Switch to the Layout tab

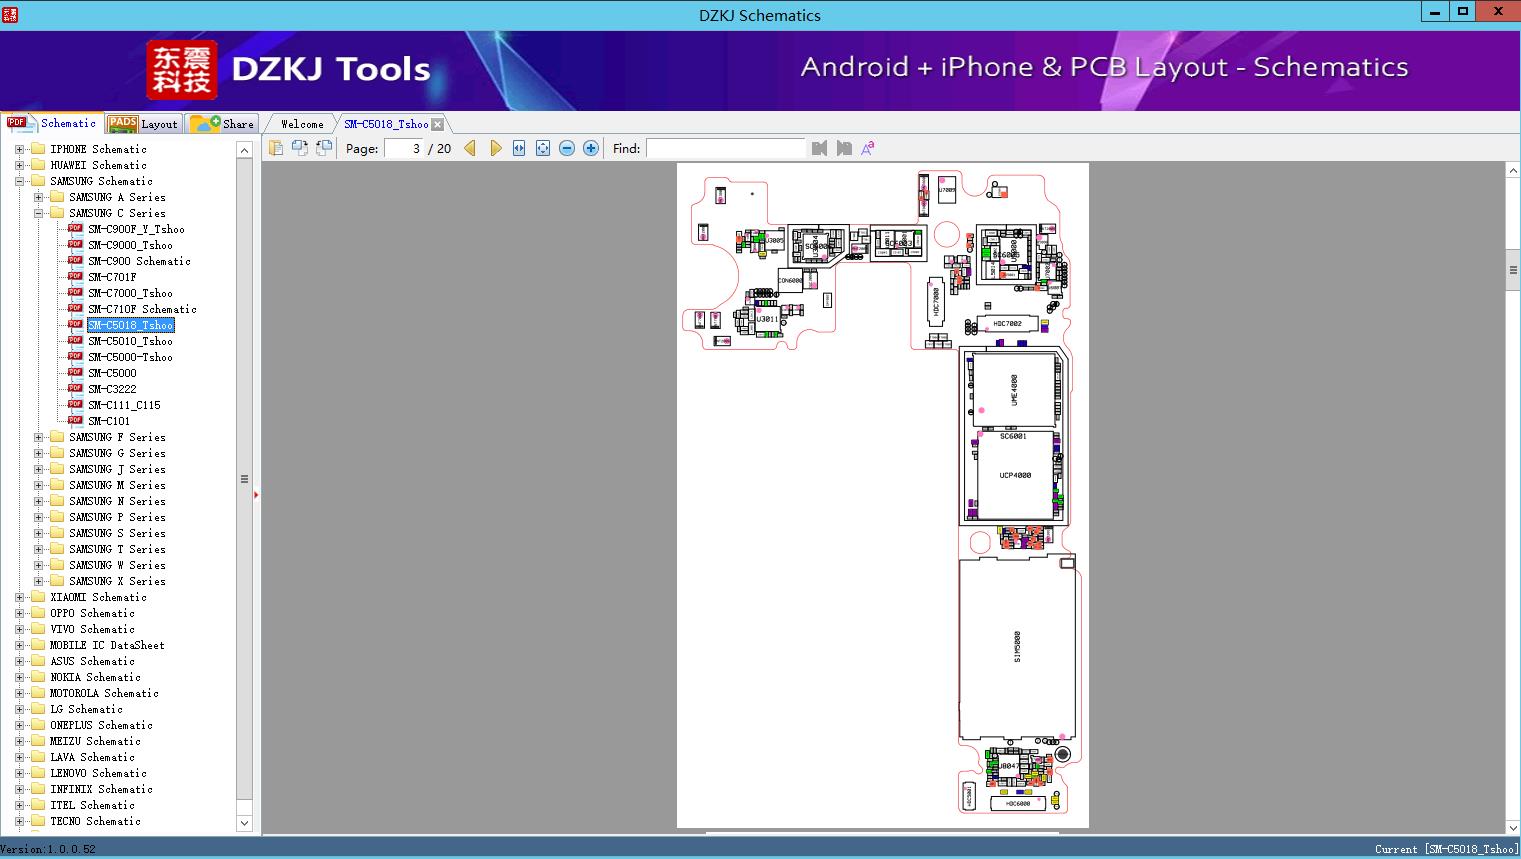143,124
